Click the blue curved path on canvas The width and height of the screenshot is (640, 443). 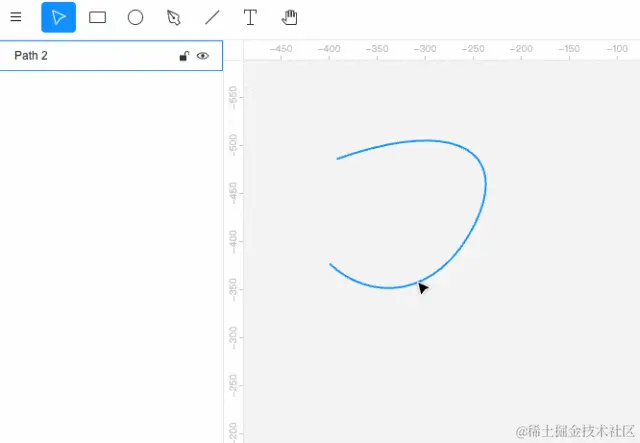tap(485, 184)
